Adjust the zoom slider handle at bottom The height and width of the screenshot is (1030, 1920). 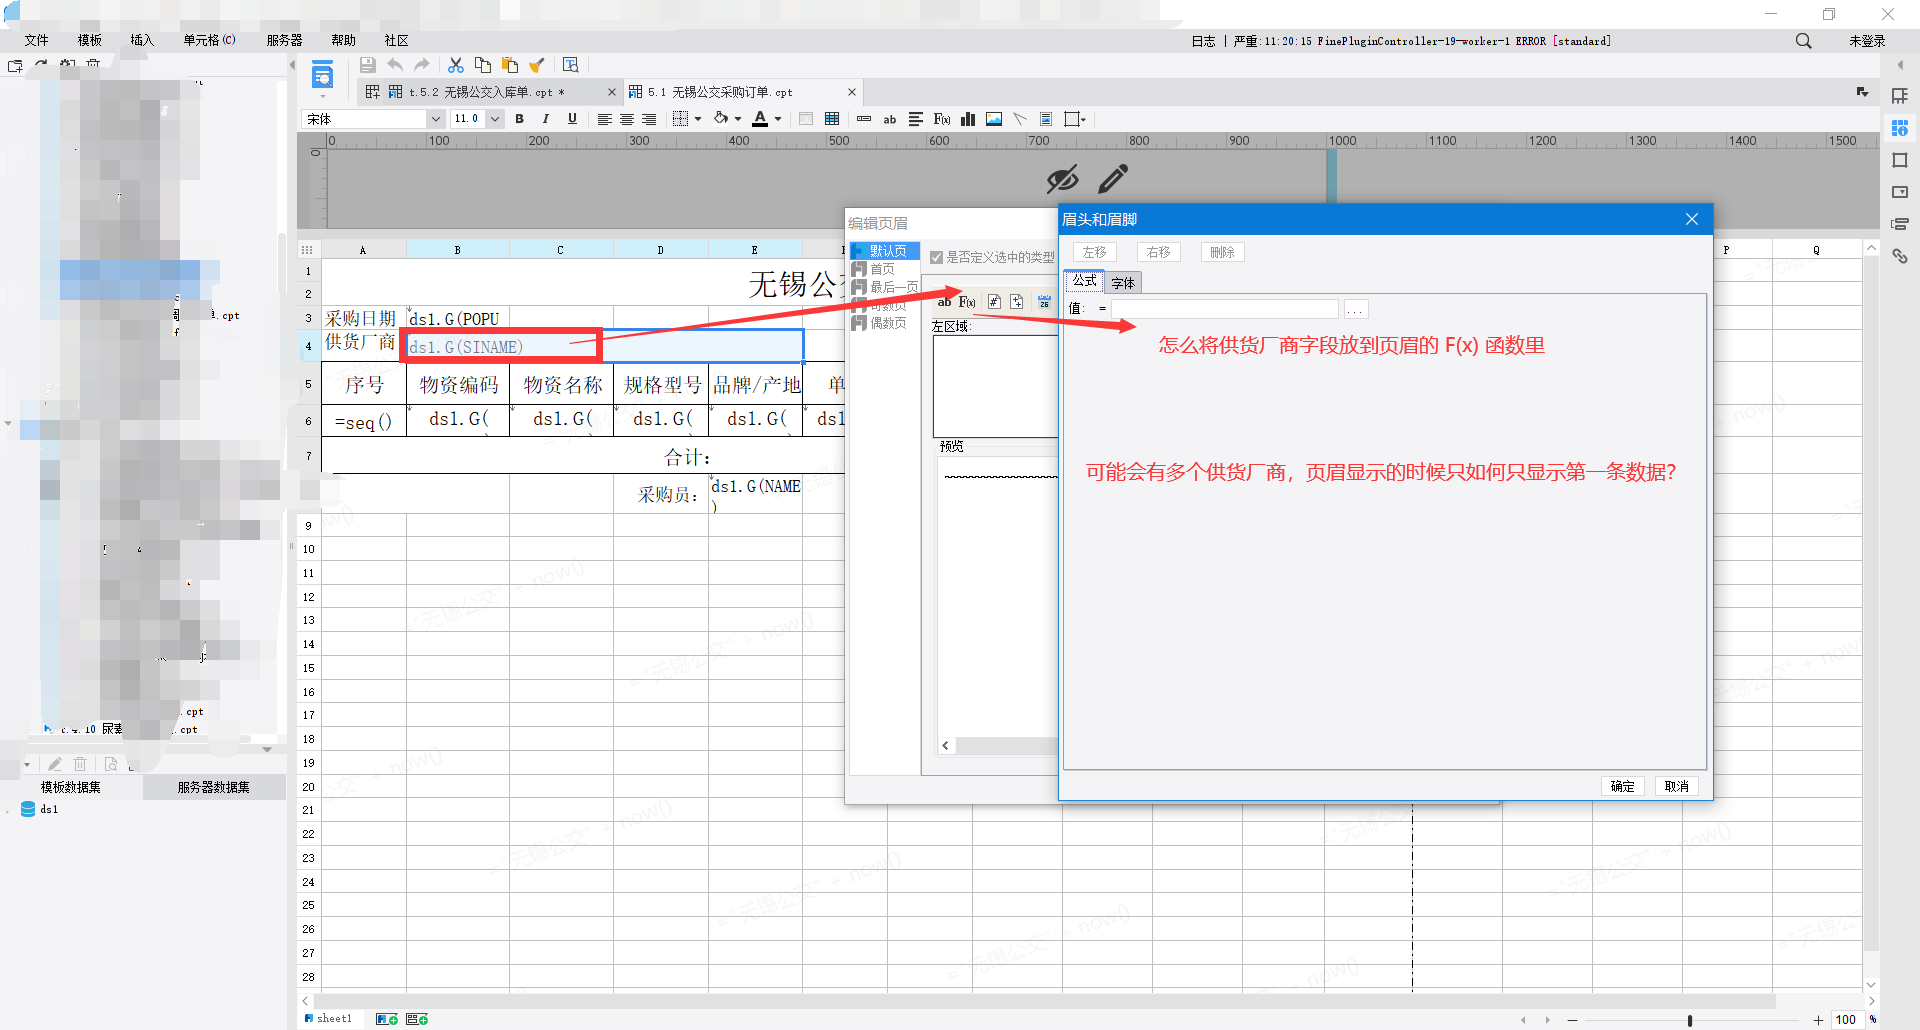[x=1690, y=1020]
